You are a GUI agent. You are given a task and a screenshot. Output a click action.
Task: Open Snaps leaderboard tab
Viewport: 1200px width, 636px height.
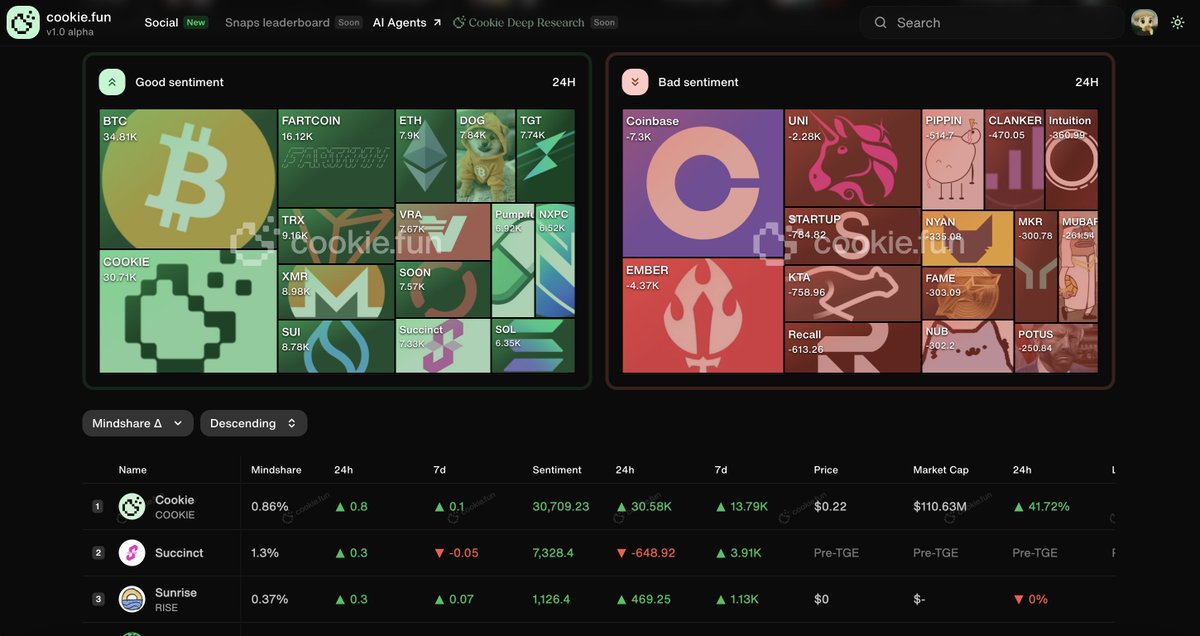coord(277,22)
